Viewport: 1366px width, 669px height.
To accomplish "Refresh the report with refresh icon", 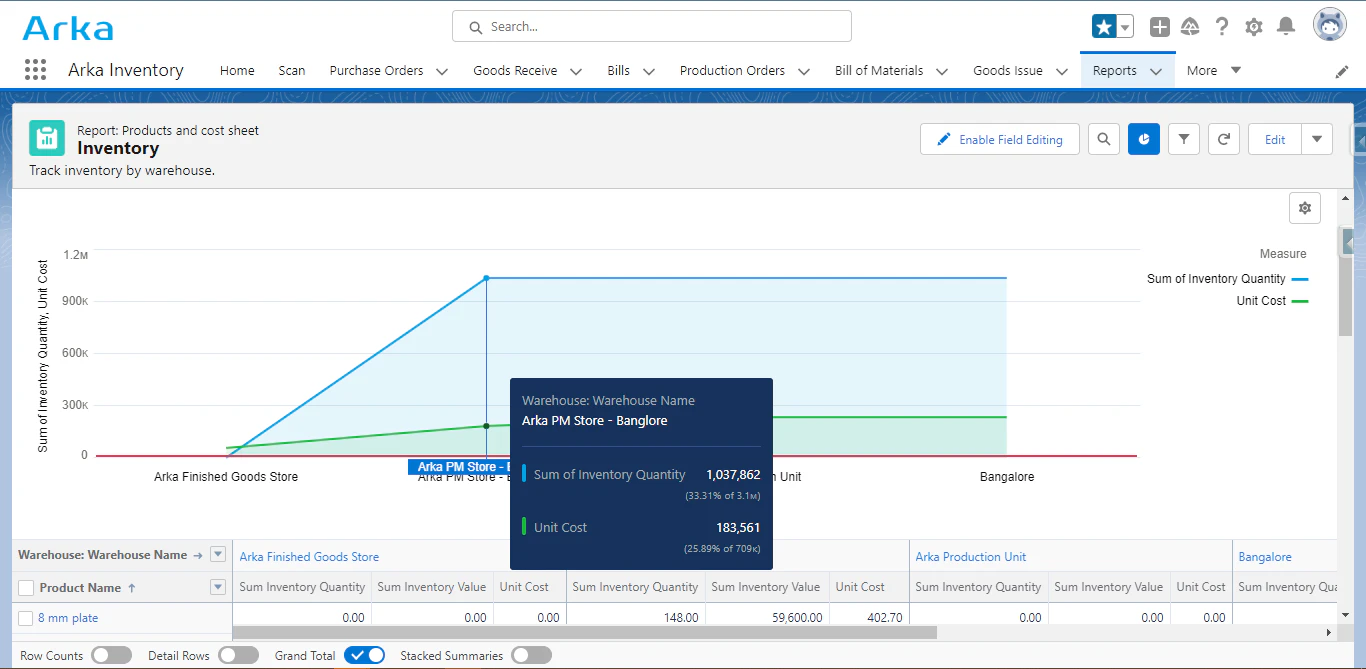I will 1224,140.
